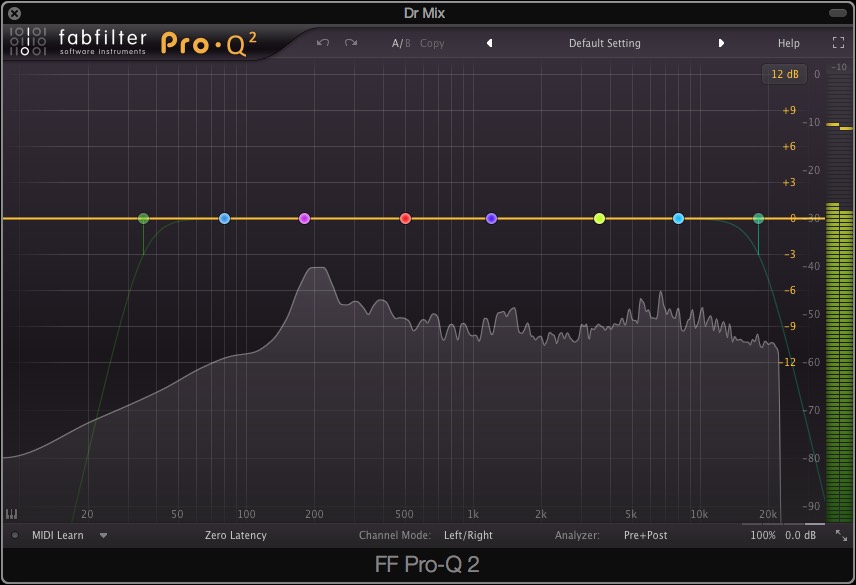Select the cyan band node near 8k
This screenshot has width=856, height=585.
click(679, 218)
